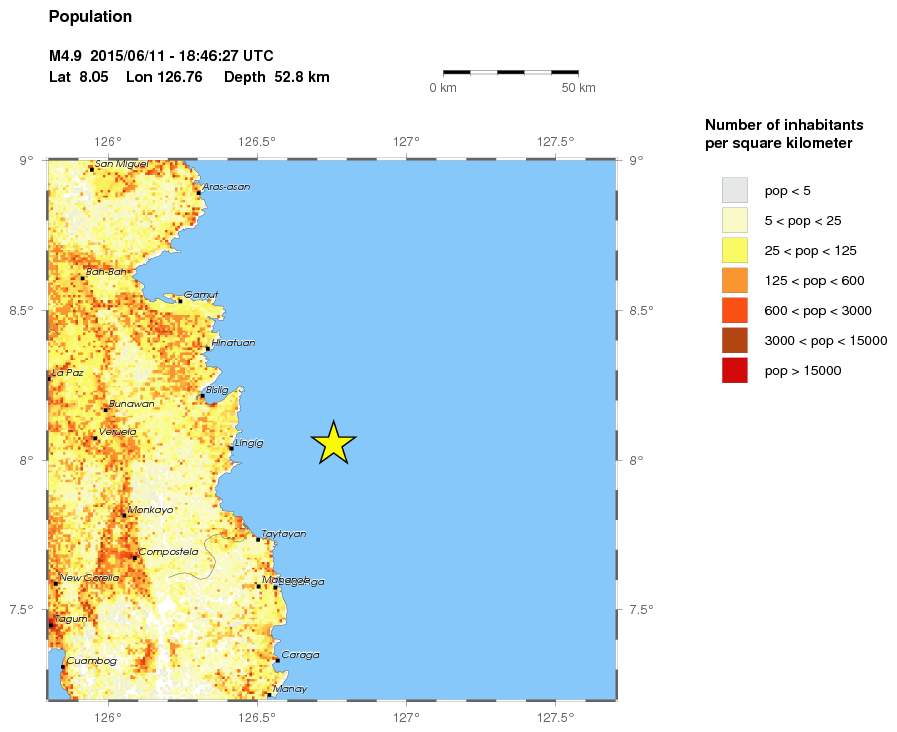Image resolution: width=897 pixels, height=732 pixels.
Task: Click the 50 km scale bar
Action: (510, 72)
